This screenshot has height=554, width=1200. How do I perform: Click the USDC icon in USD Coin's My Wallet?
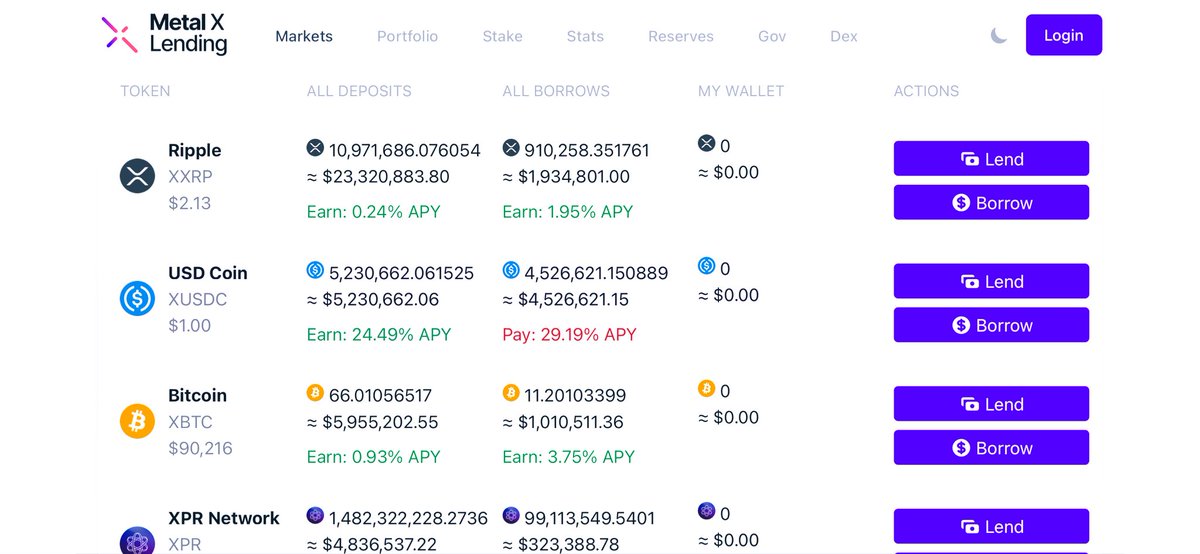[x=707, y=266]
